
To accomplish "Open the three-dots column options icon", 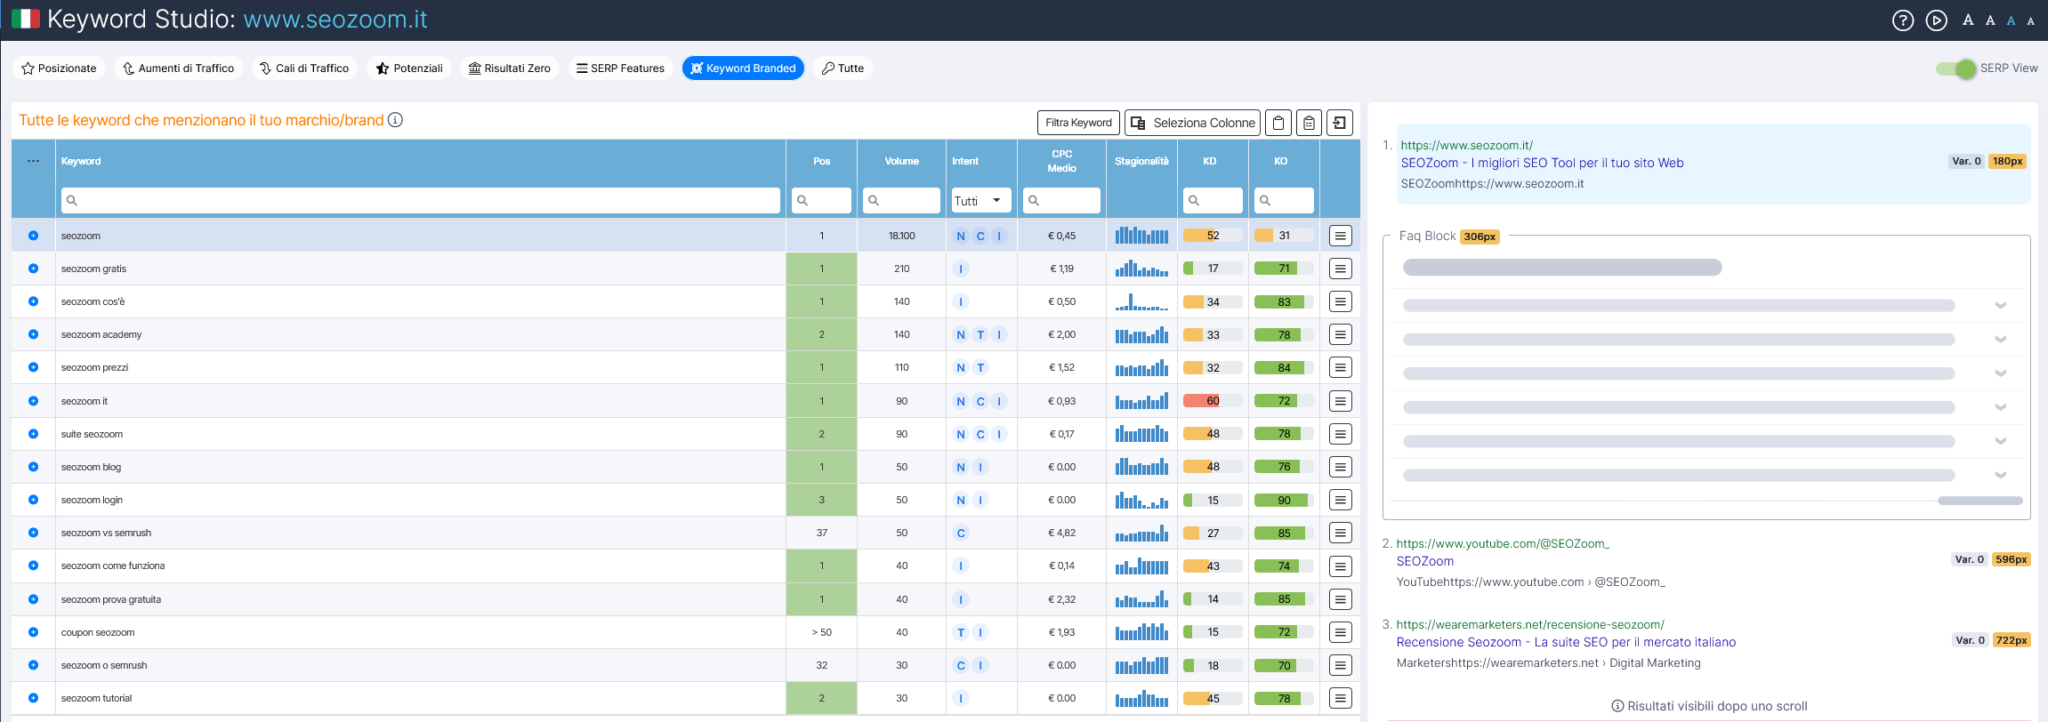I will click(x=33, y=161).
